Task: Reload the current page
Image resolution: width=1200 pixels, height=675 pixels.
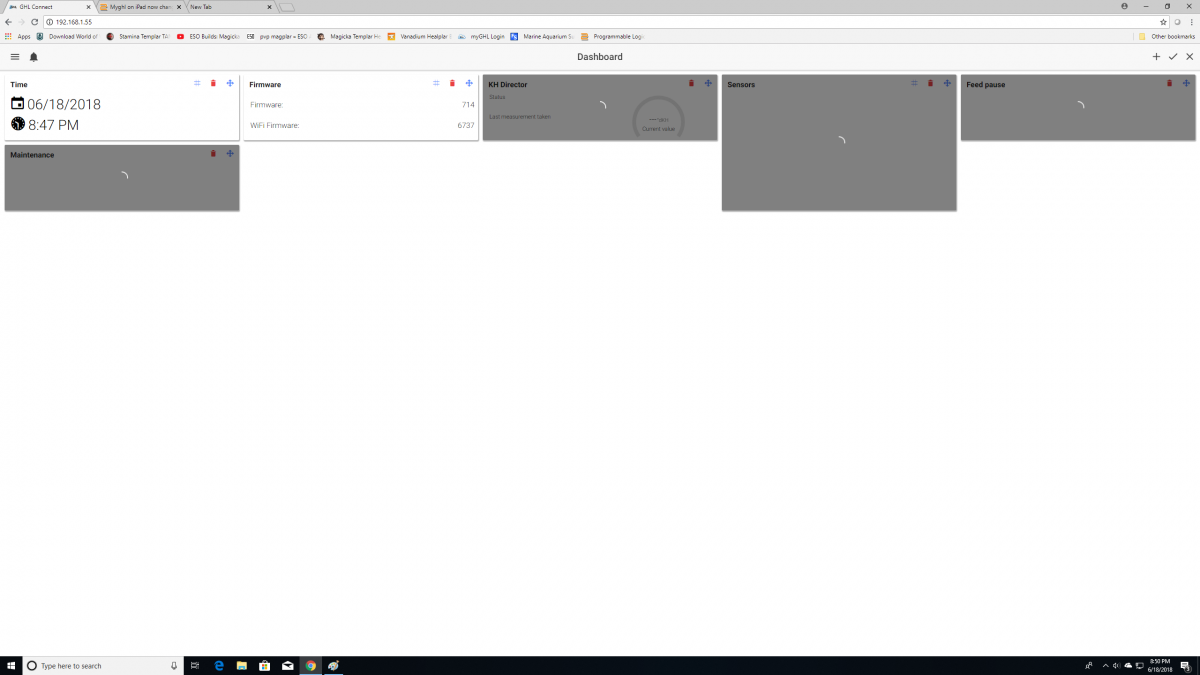Action: (35, 21)
